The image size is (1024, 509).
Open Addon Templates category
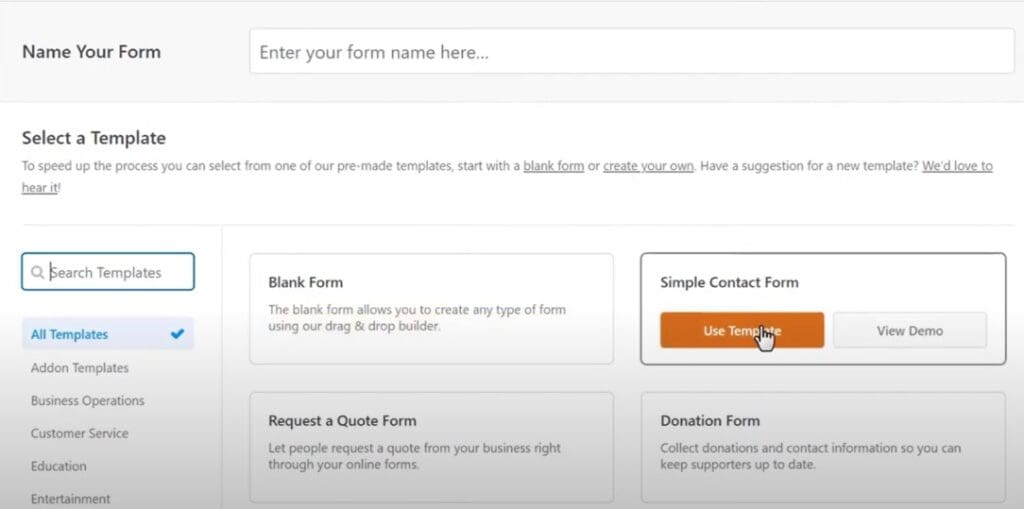click(80, 368)
